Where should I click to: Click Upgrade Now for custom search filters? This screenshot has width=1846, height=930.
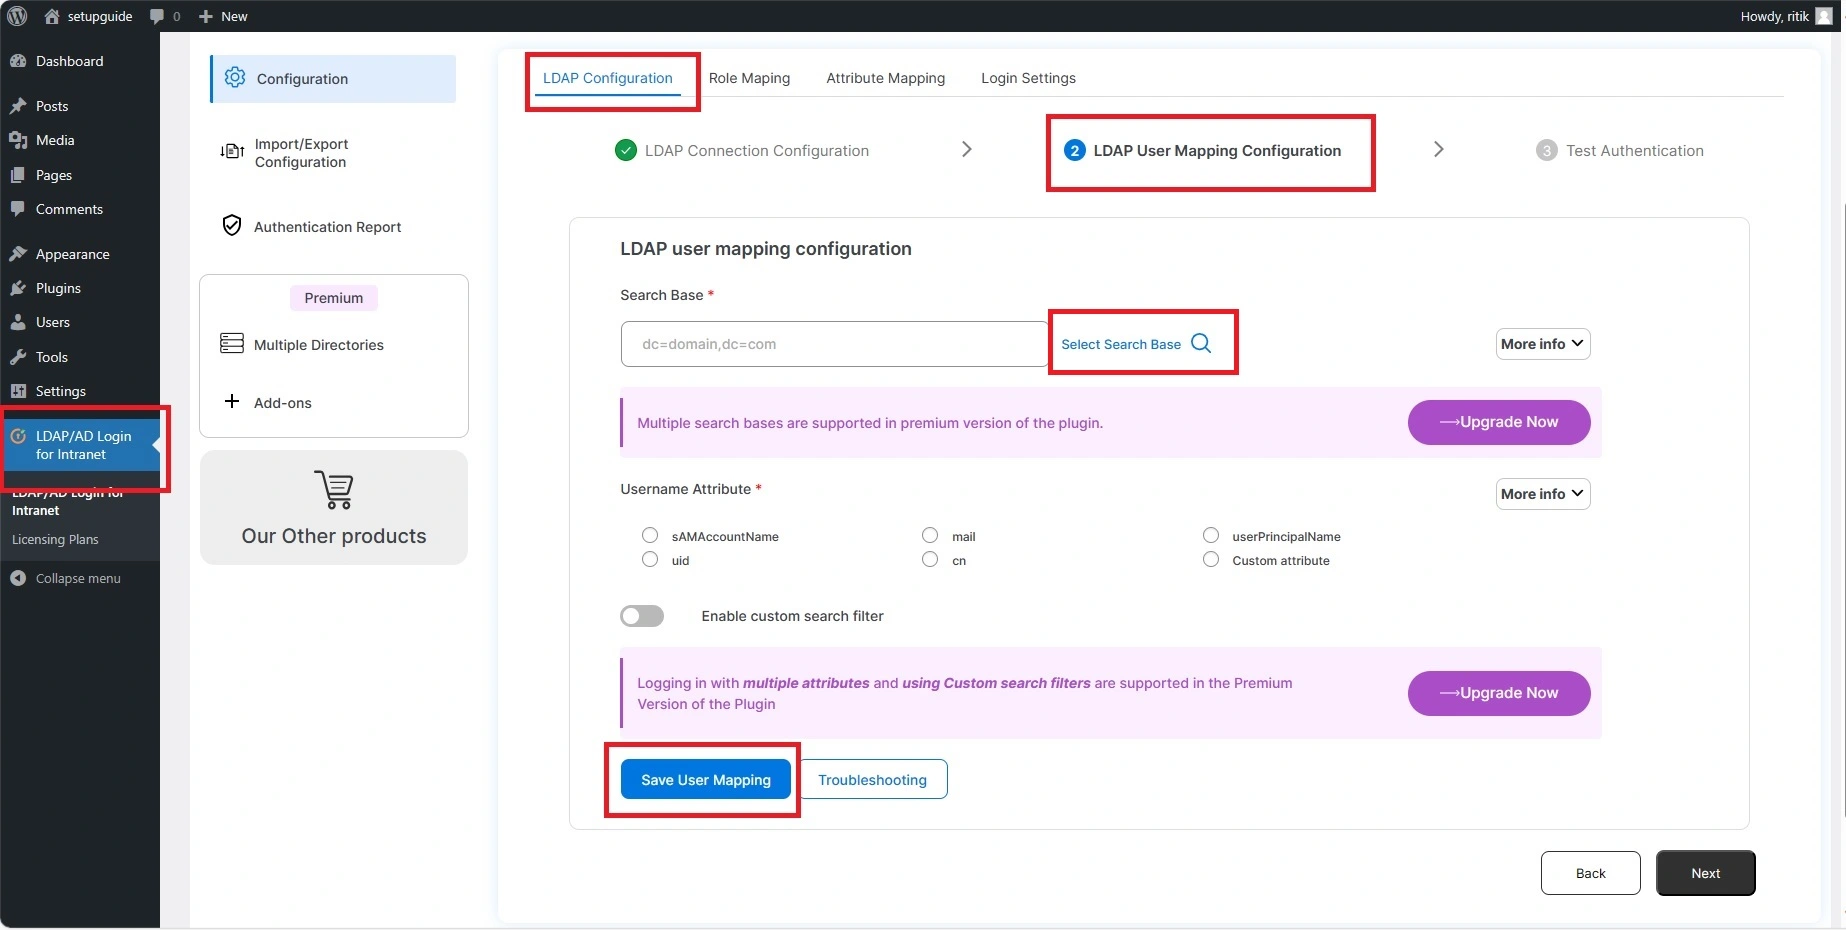(x=1499, y=693)
